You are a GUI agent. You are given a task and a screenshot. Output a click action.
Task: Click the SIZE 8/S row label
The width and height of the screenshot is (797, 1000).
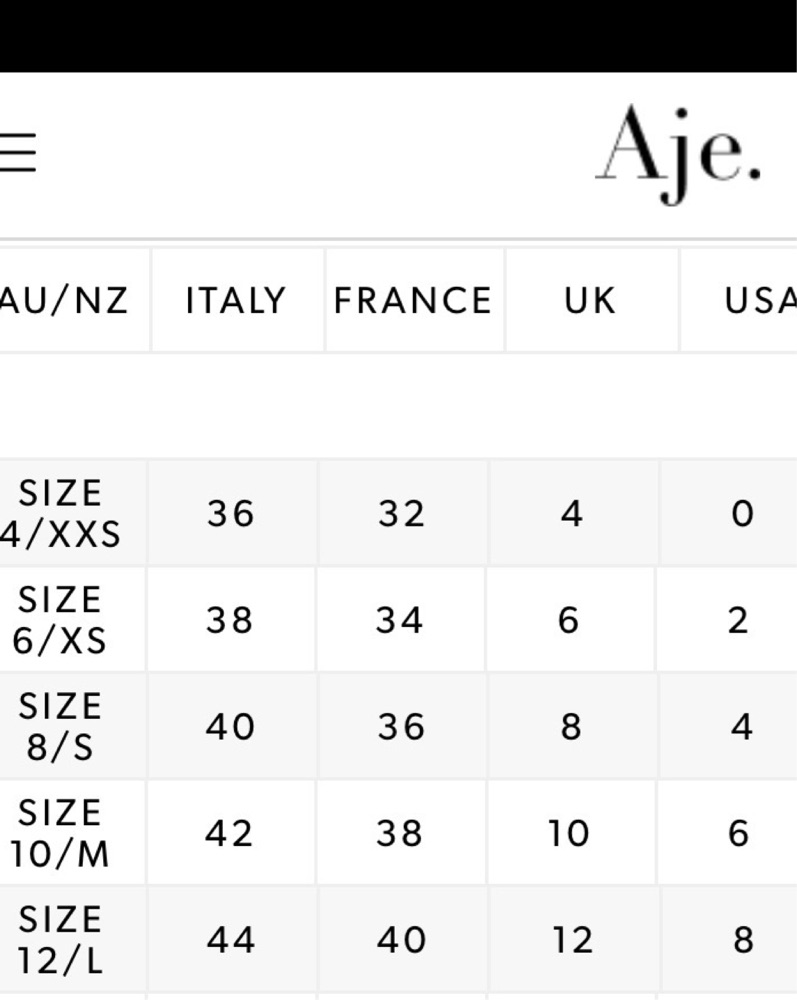point(60,726)
